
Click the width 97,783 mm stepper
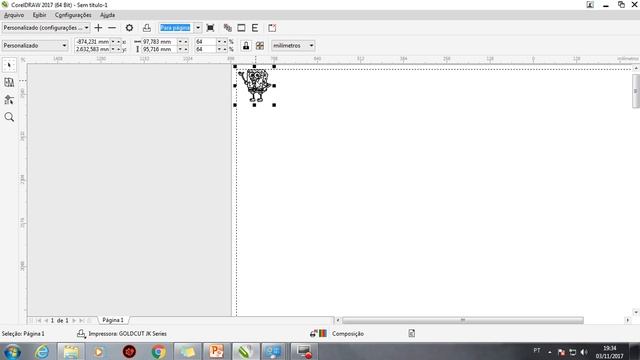[x=183, y=42]
